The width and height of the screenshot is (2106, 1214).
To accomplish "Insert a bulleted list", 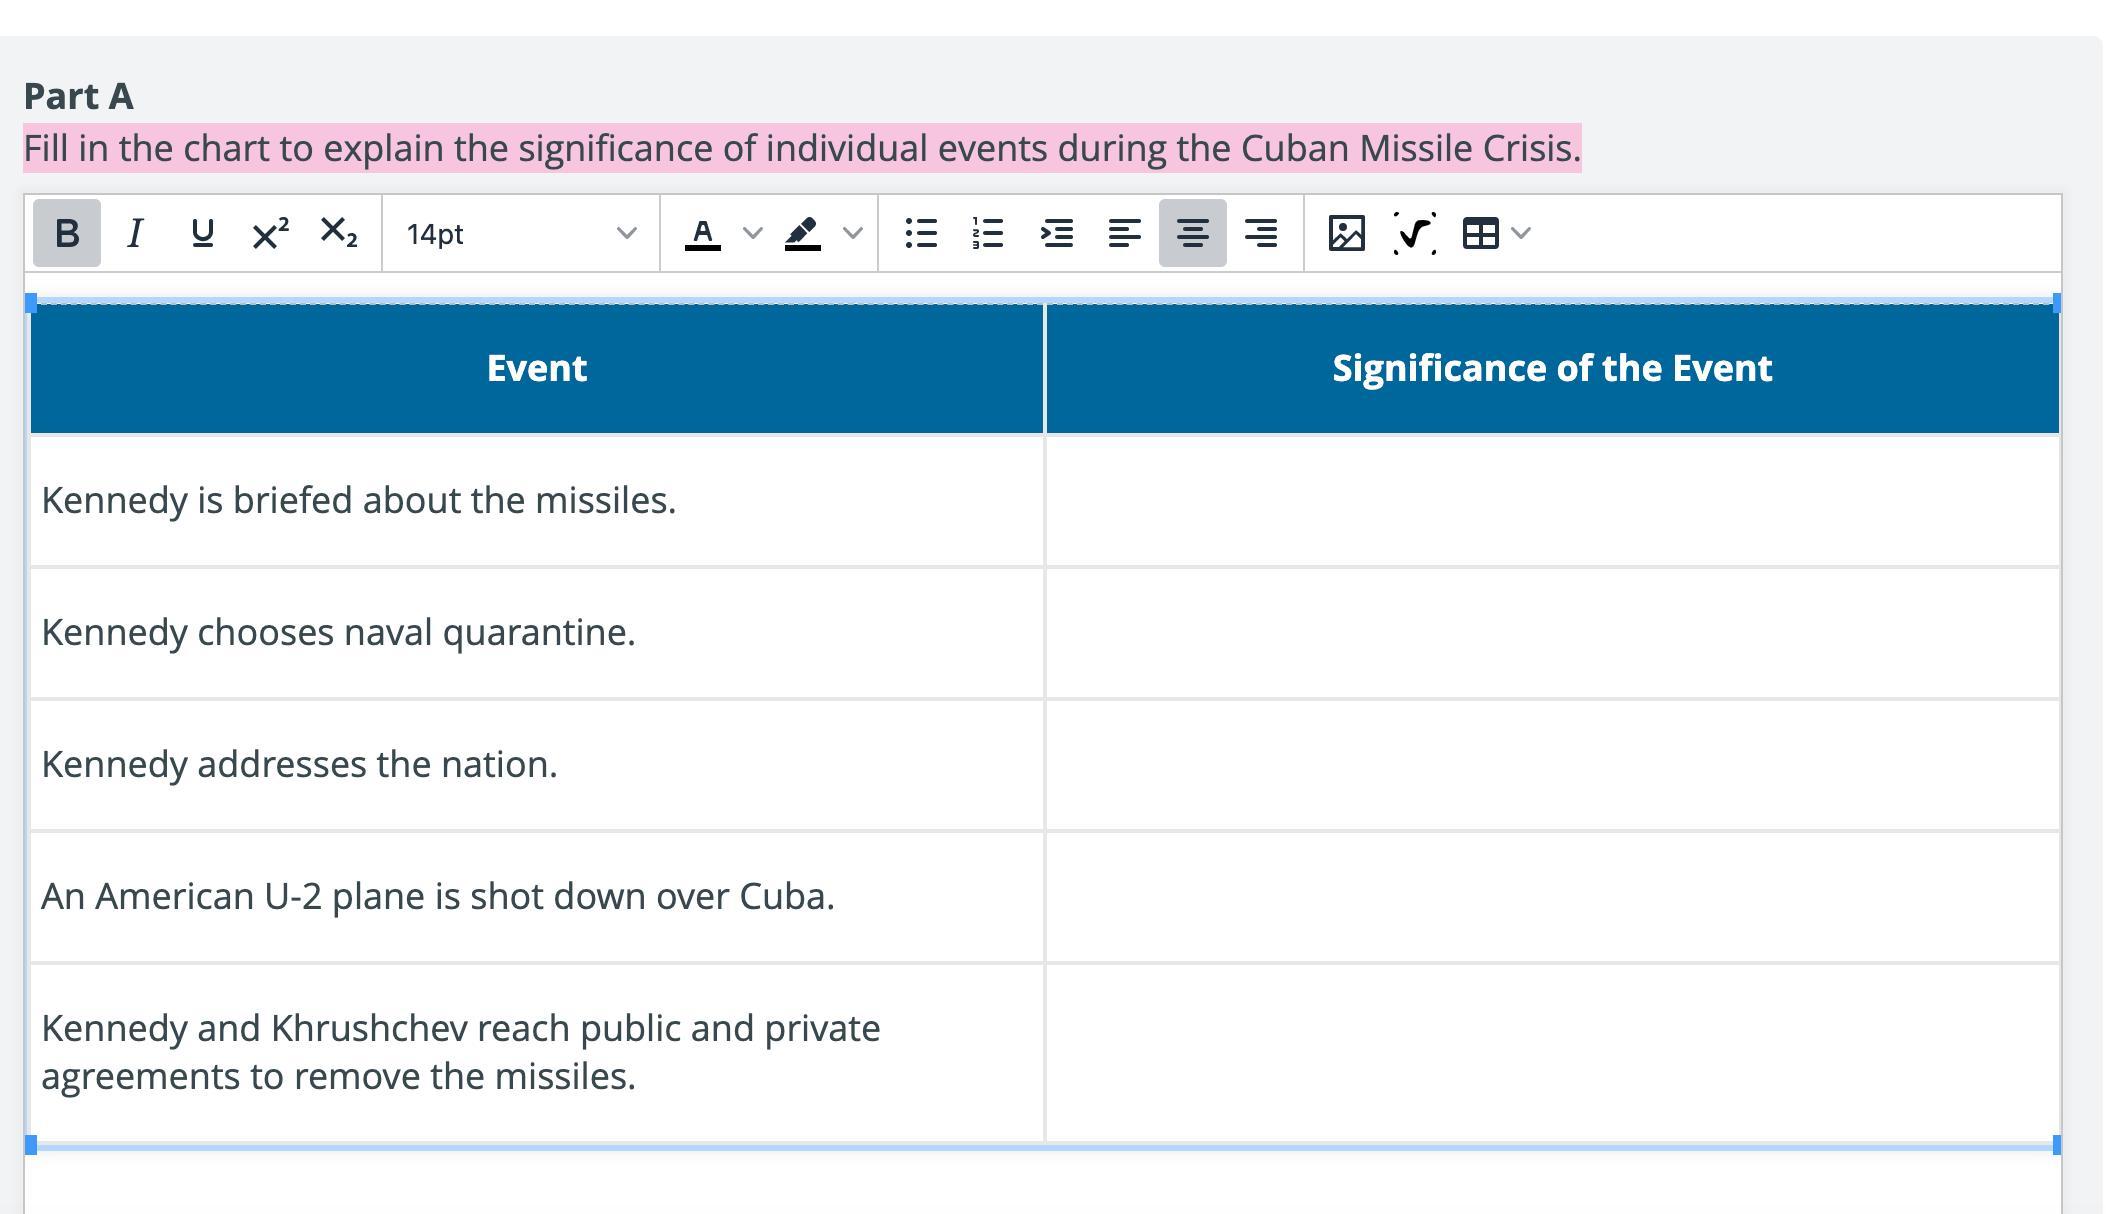I will pyautogui.click(x=921, y=233).
